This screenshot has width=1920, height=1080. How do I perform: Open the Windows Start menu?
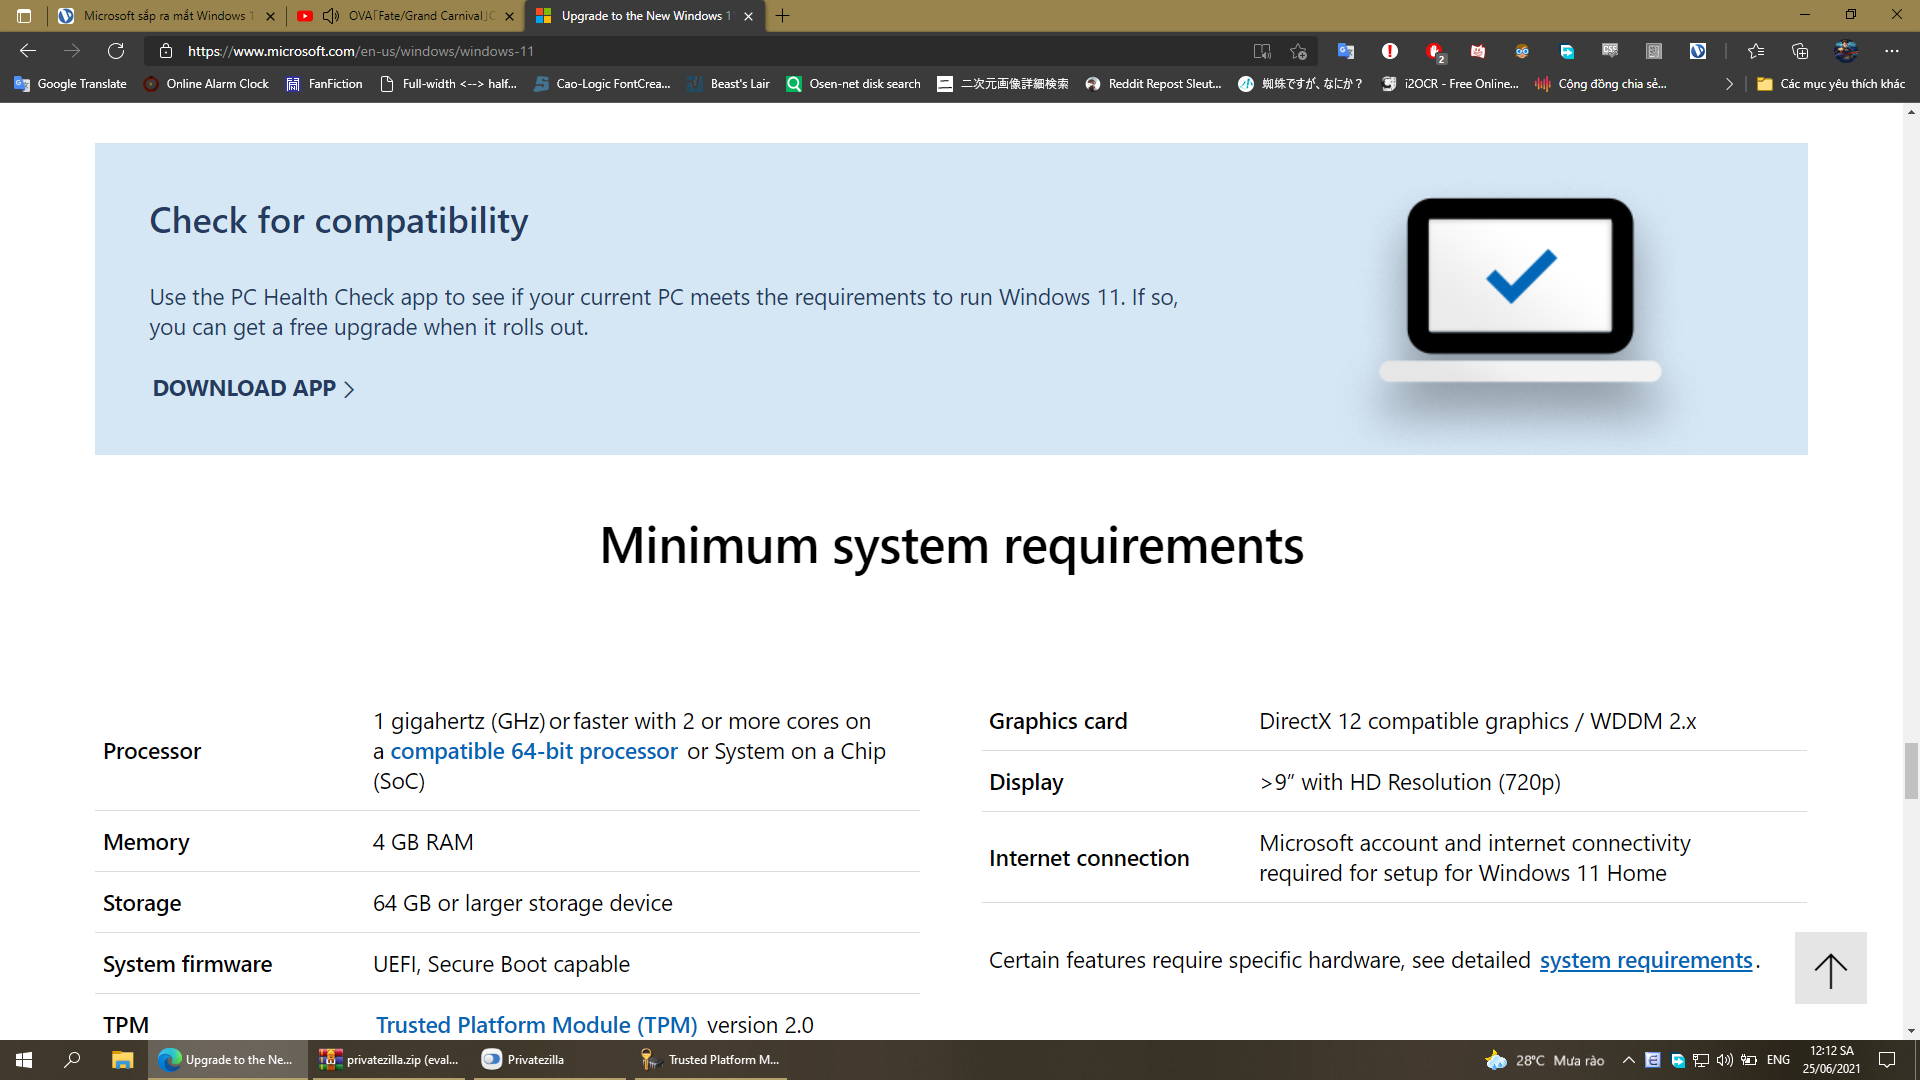point(24,1060)
